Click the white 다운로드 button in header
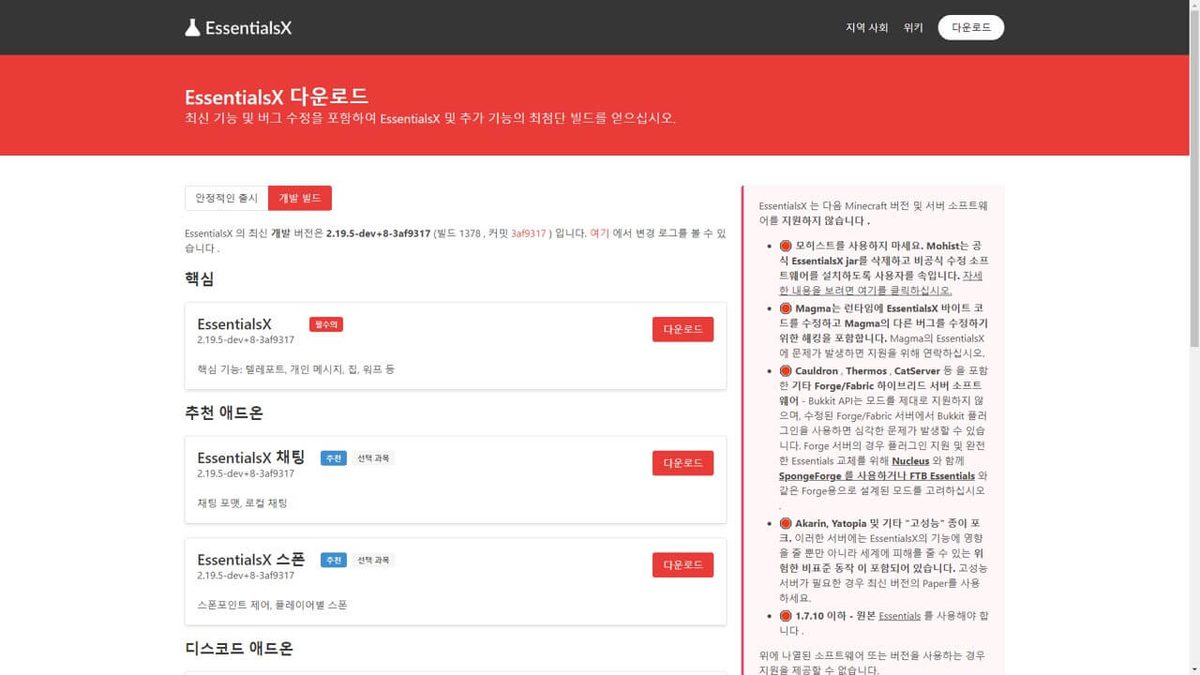Viewport: 1200px width, 675px height. (971, 27)
